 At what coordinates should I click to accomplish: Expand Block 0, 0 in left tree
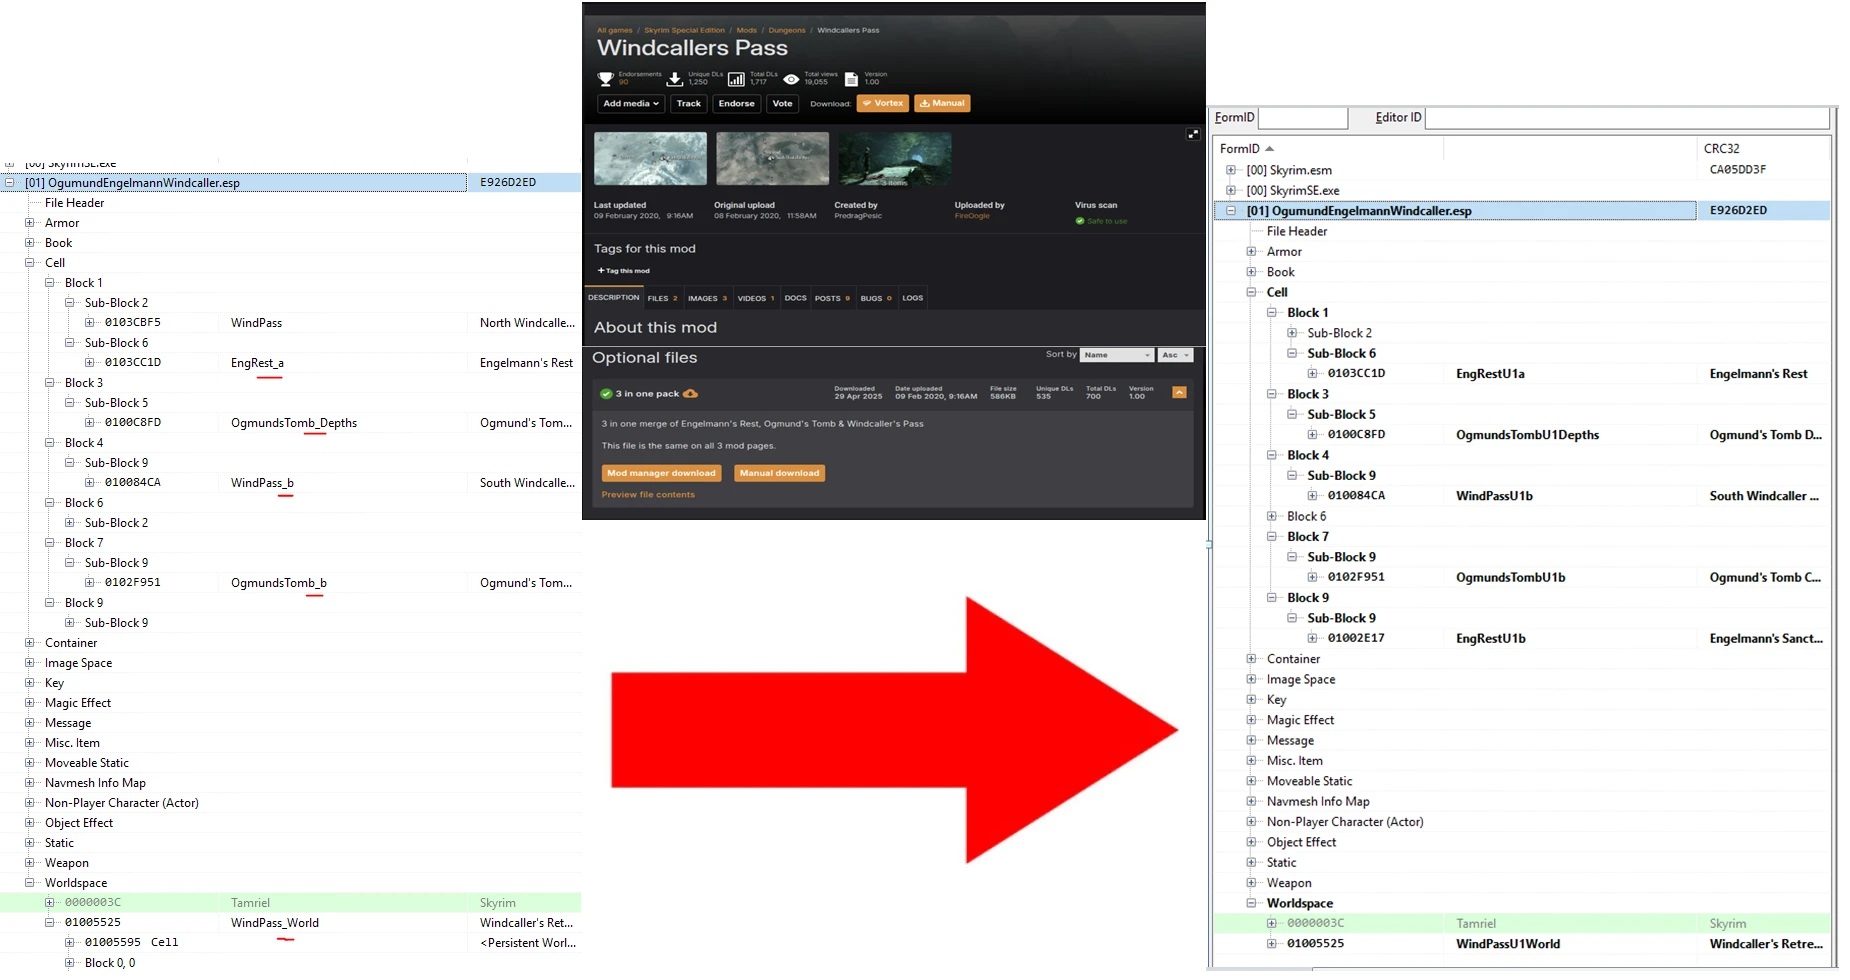coord(69,963)
